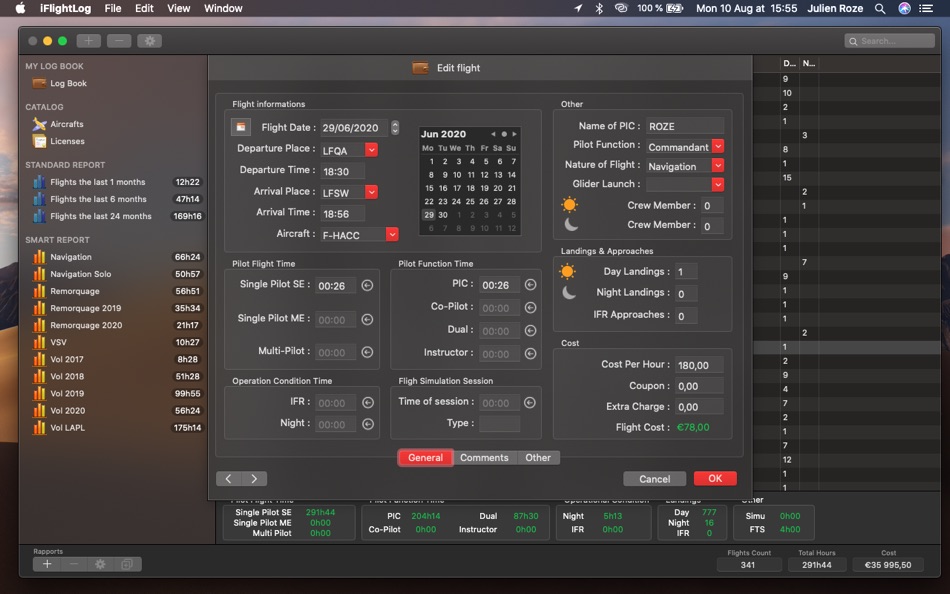Open the Glider Launch dropdown
Image resolution: width=950 pixels, height=594 pixels.
718,184
